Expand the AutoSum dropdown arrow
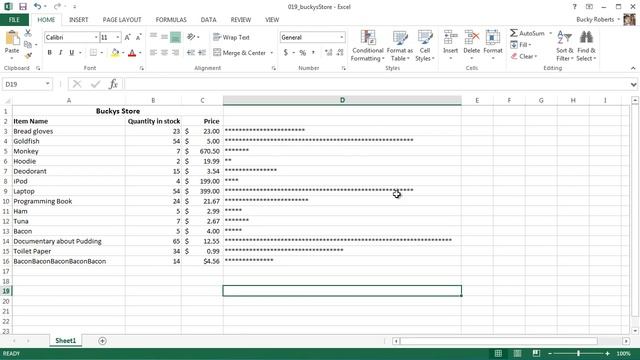640x360 pixels. coord(550,33)
